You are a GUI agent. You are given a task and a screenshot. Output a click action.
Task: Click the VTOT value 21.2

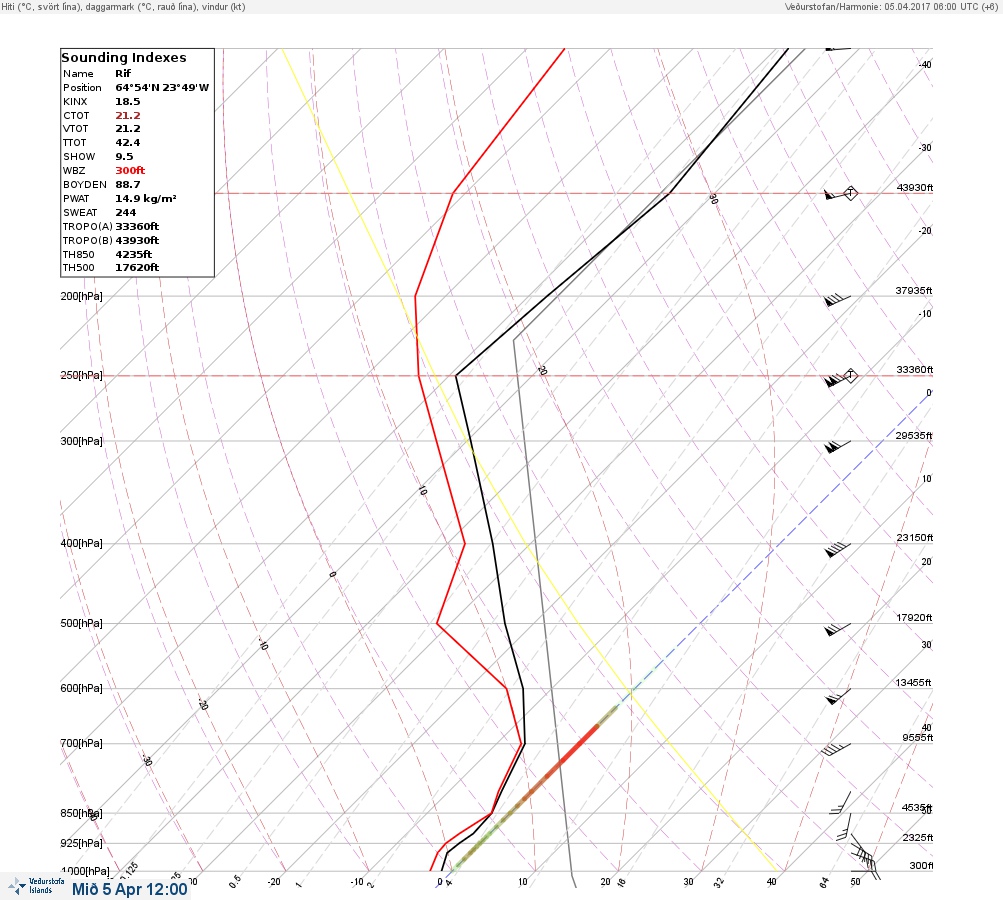tap(128, 129)
